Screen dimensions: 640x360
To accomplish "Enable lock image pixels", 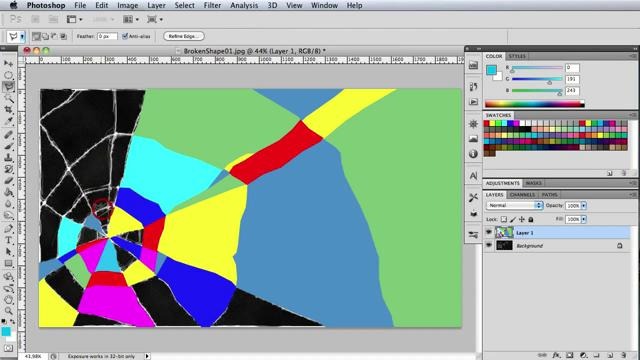I will coord(513,220).
